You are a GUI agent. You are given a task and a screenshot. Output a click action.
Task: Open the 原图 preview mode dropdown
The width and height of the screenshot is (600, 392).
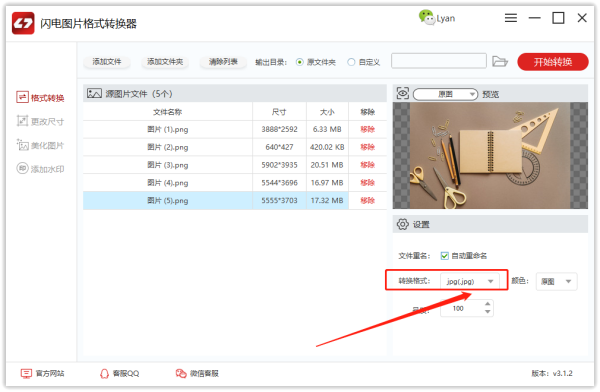[445, 94]
